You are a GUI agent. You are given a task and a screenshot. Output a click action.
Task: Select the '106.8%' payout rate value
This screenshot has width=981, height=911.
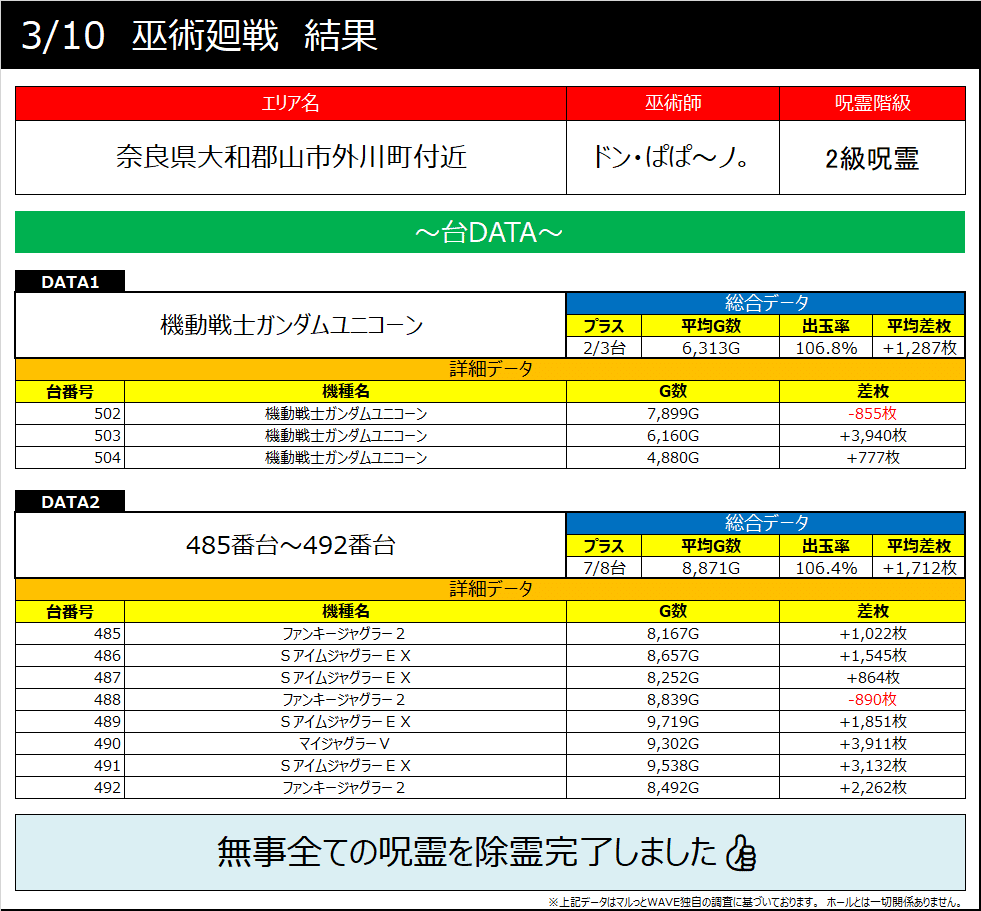click(826, 348)
